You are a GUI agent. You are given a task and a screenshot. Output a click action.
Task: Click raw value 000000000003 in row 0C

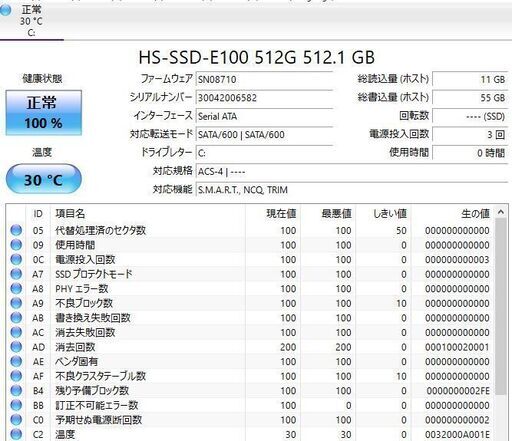(x=457, y=259)
